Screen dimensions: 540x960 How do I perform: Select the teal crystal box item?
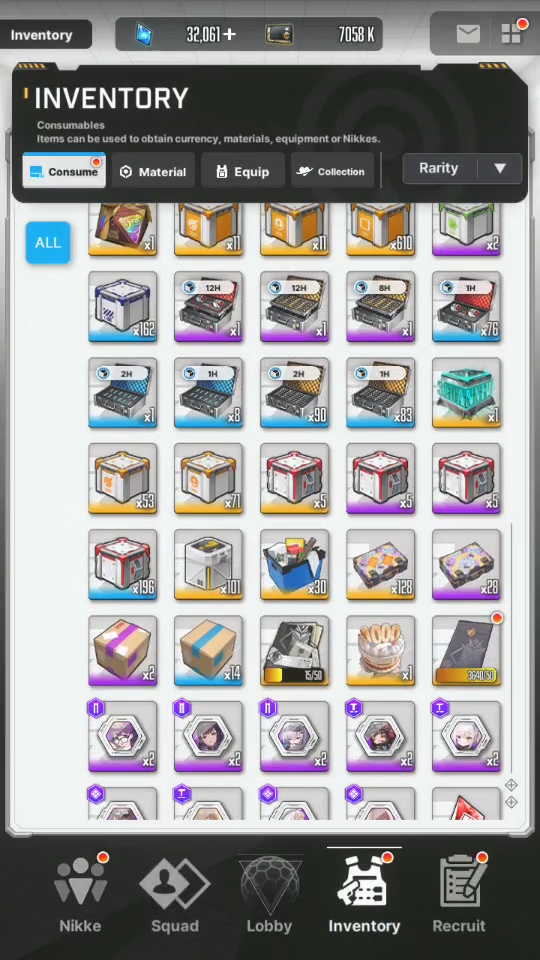[467, 393]
